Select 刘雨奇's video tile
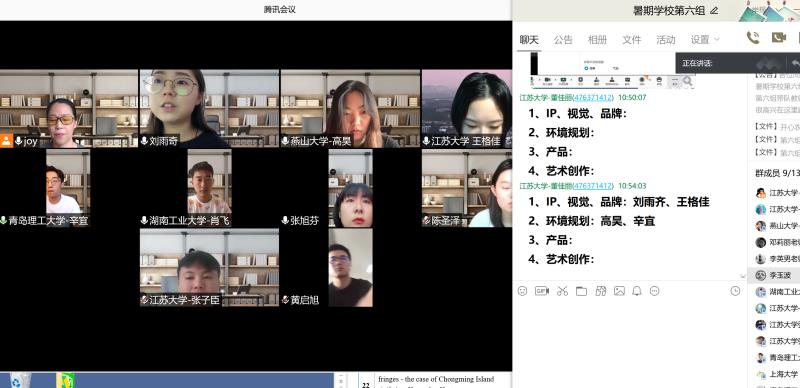 pos(209,109)
